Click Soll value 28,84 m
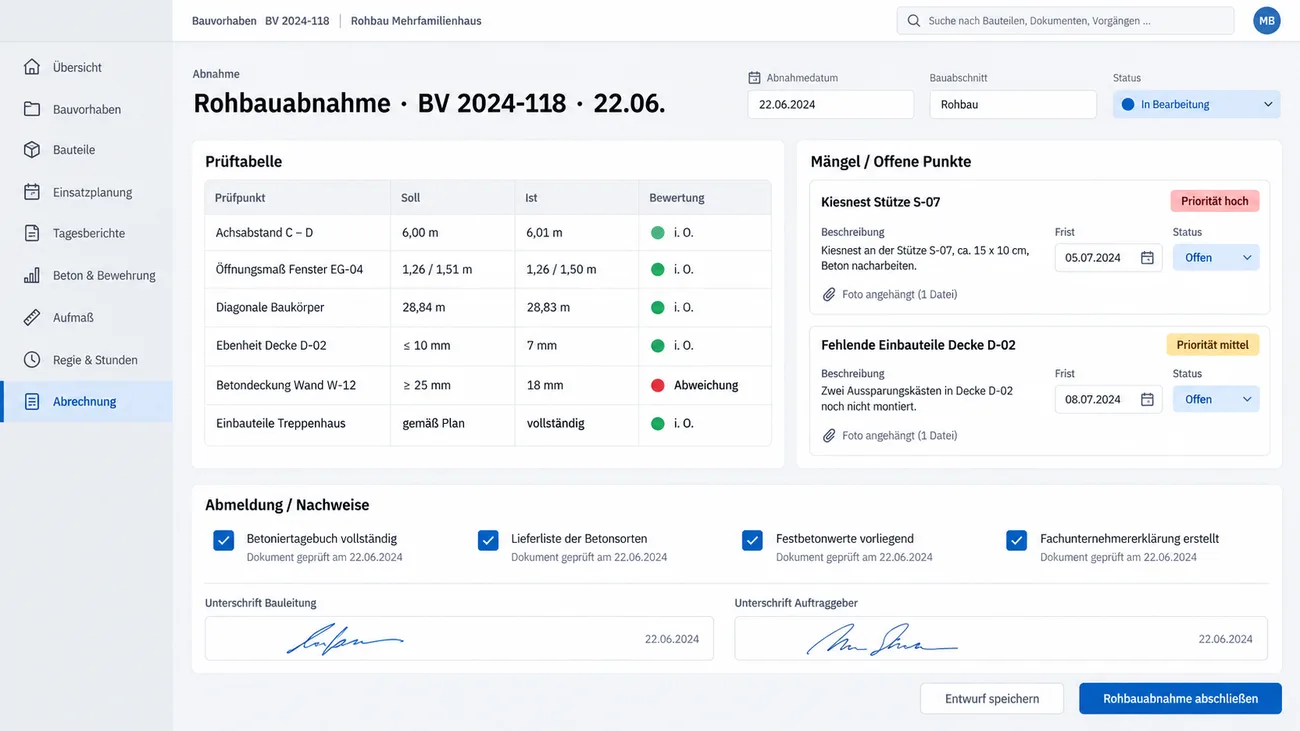This screenshot has height=731, width=1300. click(x=424, y=307)
